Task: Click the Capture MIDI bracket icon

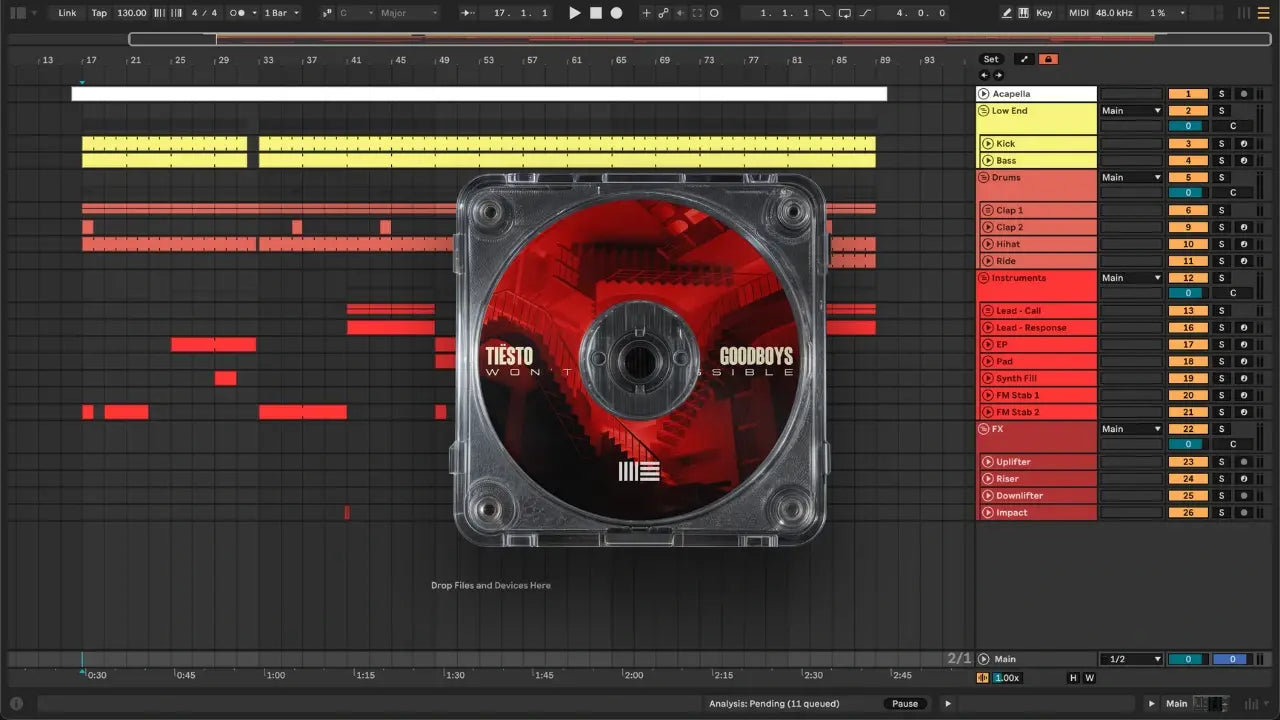Action: click(x=697, y=13)
